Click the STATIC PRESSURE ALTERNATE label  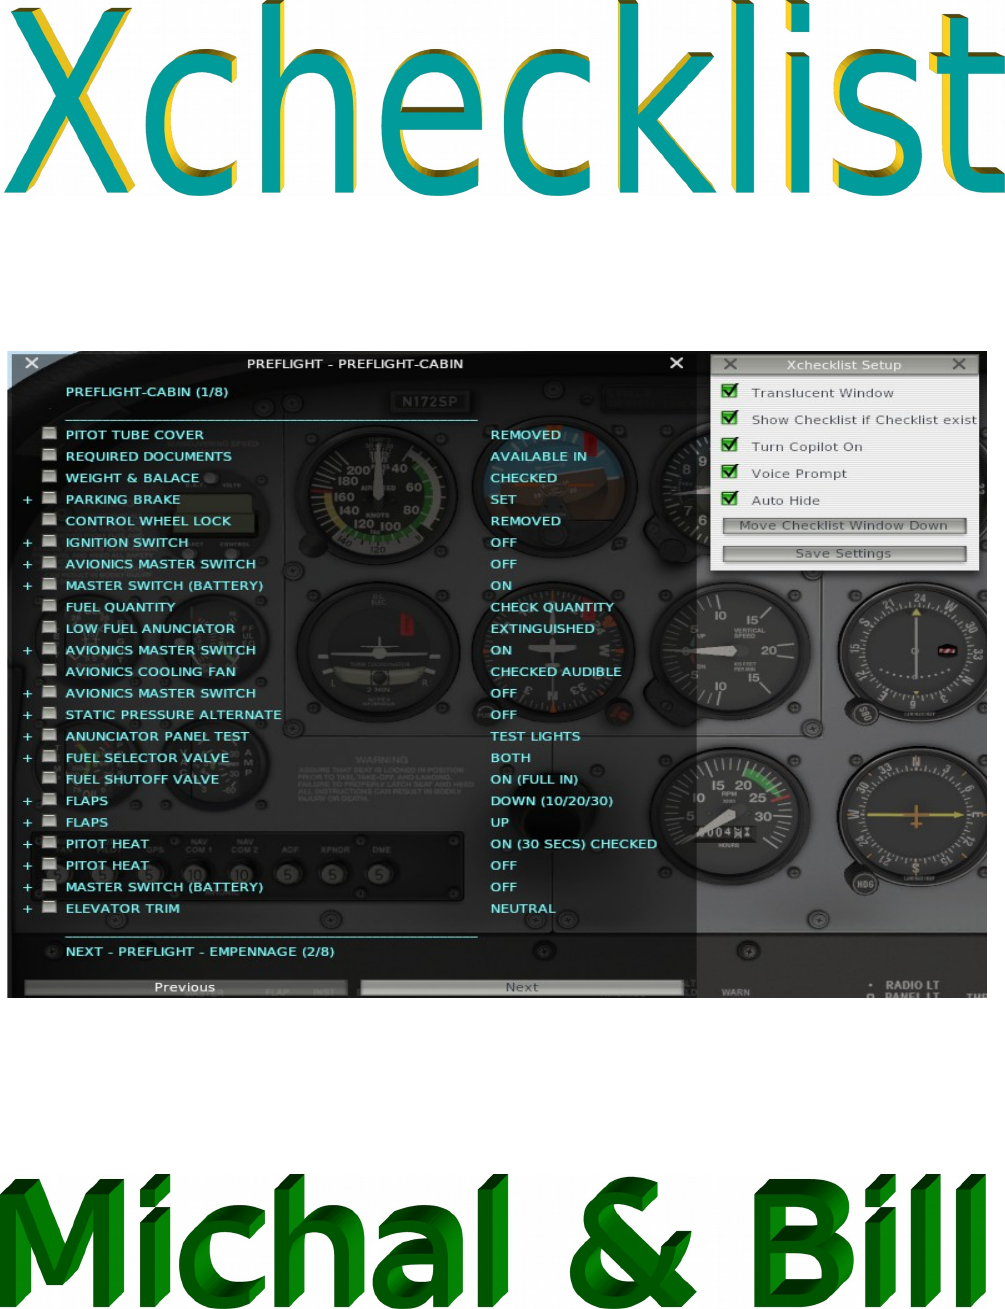(x=174, y=715)
